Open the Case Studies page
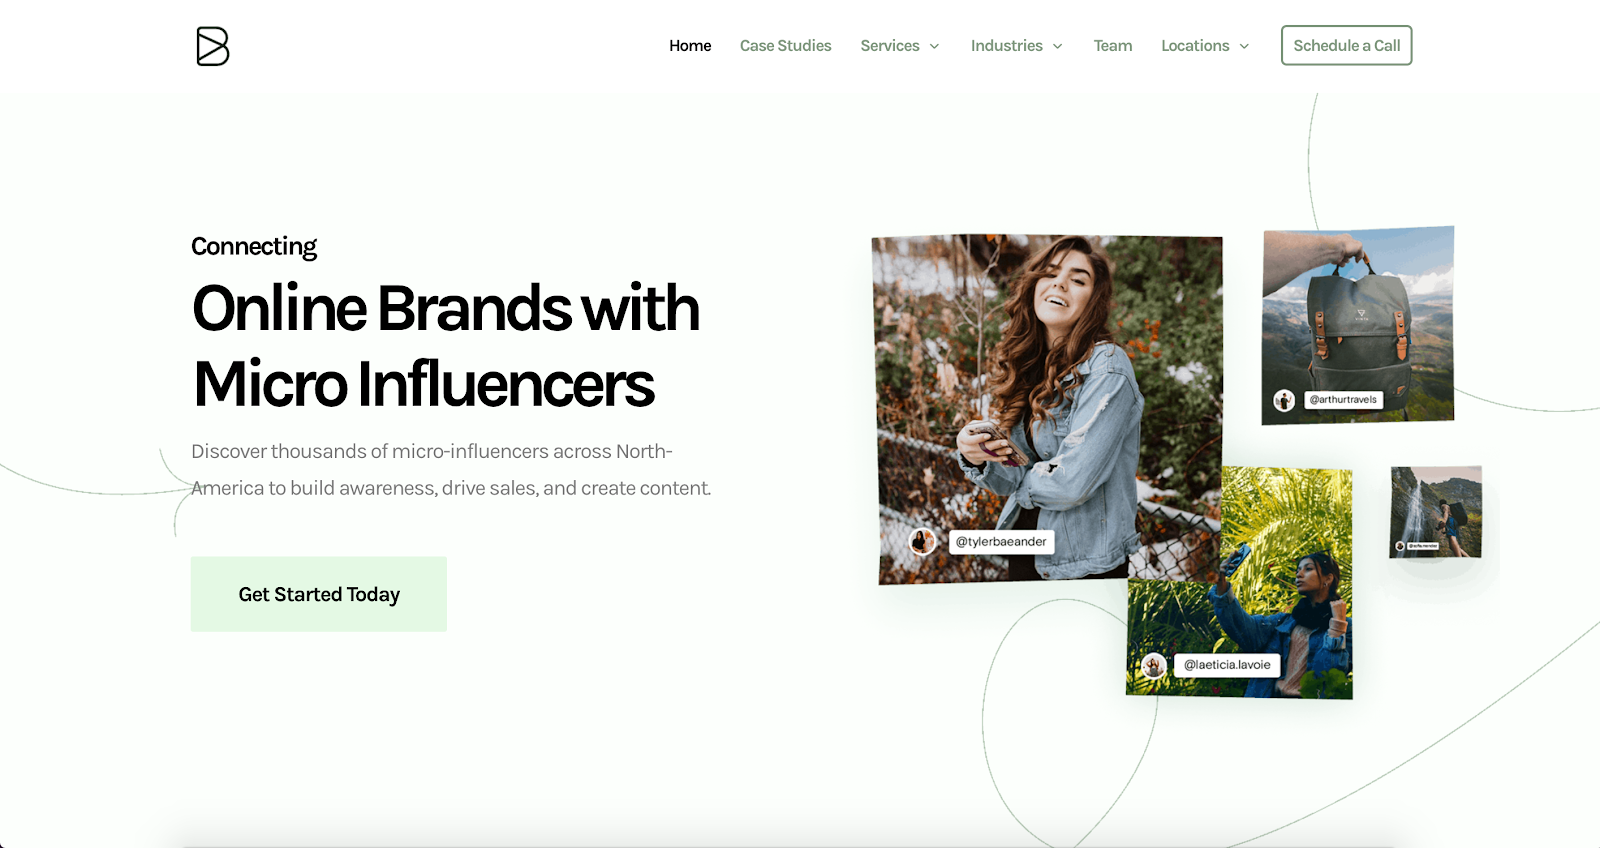This screenshot has height=848, width=1600. tap(786, 46)
